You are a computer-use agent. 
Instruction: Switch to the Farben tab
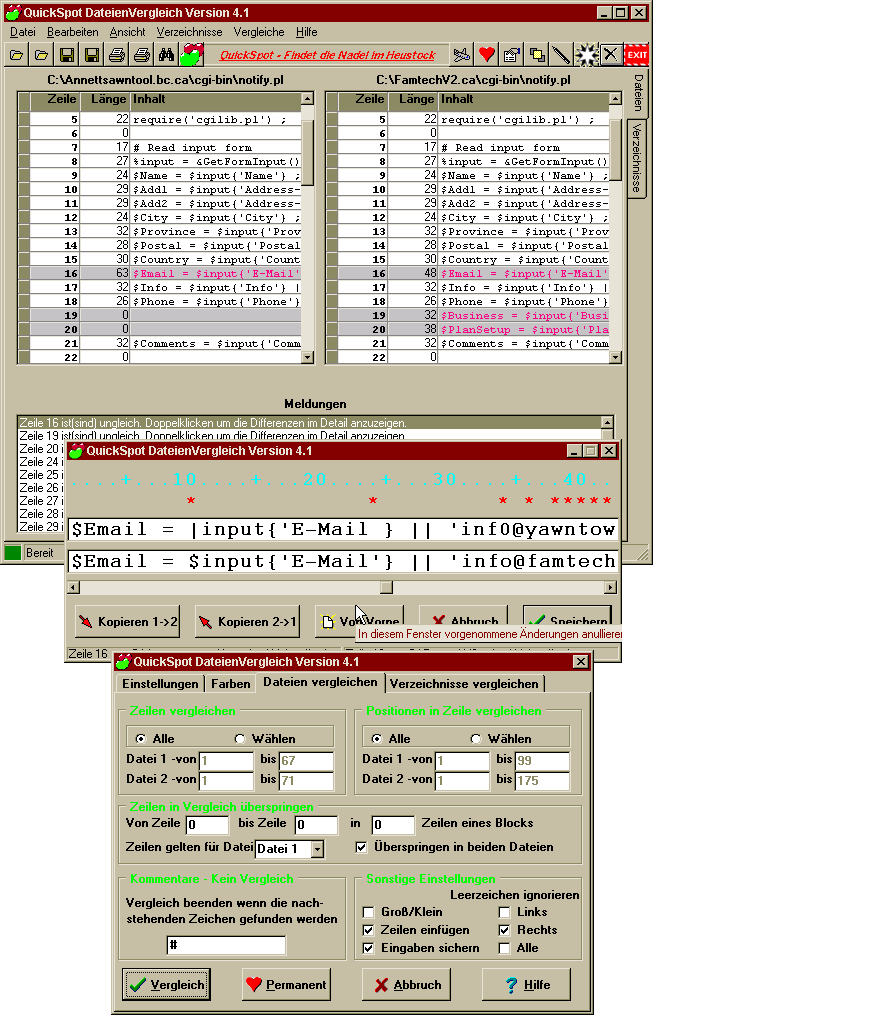pos(230,684)
